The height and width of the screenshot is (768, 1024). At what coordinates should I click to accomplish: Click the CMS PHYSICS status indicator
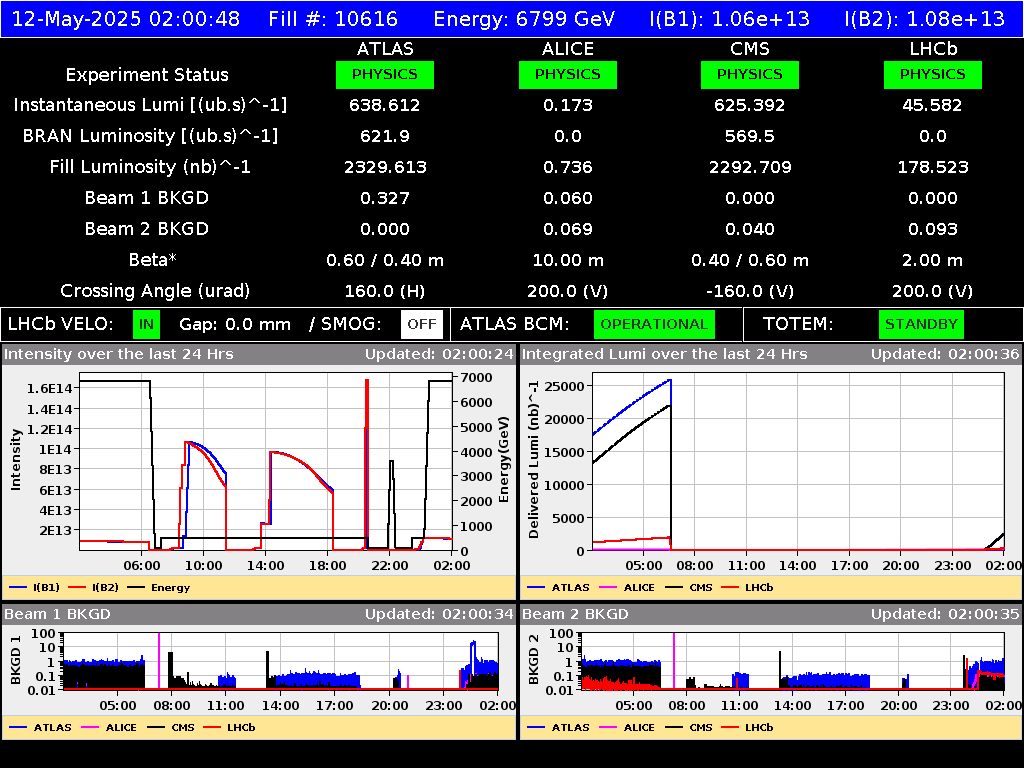click(x=750, y=74)
